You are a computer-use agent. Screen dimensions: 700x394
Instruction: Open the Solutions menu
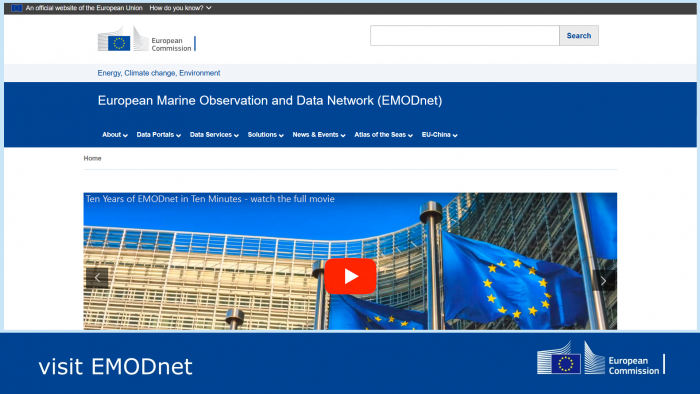266,135
